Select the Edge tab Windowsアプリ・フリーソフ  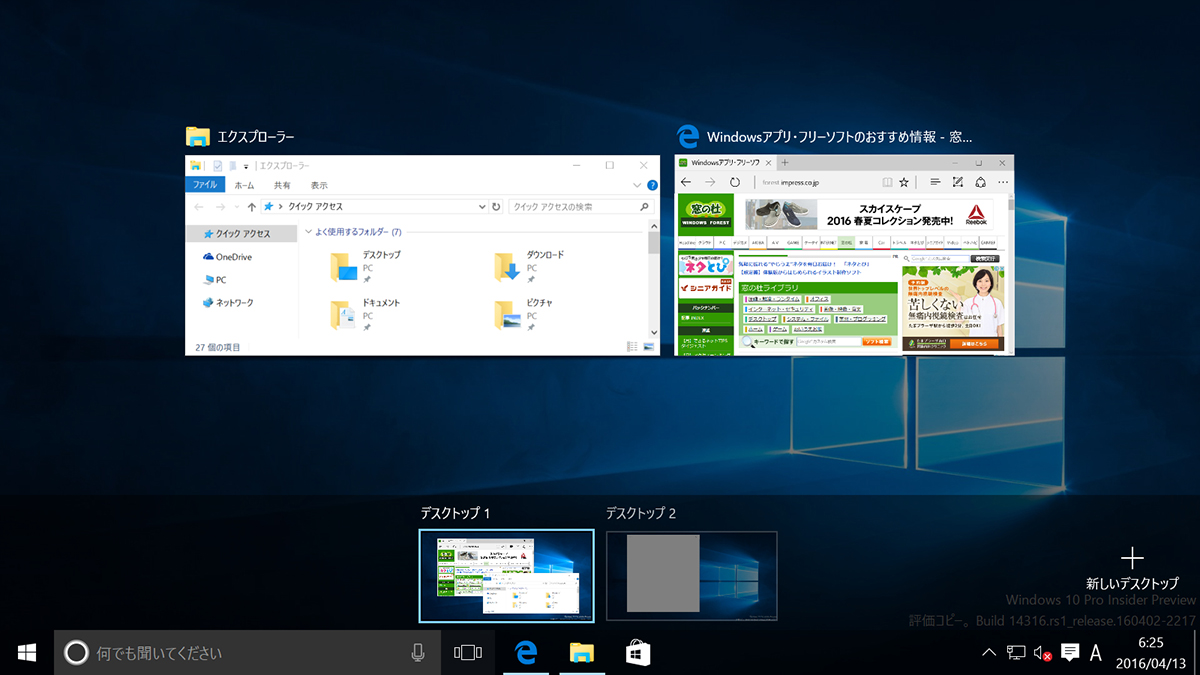[726, 163]
